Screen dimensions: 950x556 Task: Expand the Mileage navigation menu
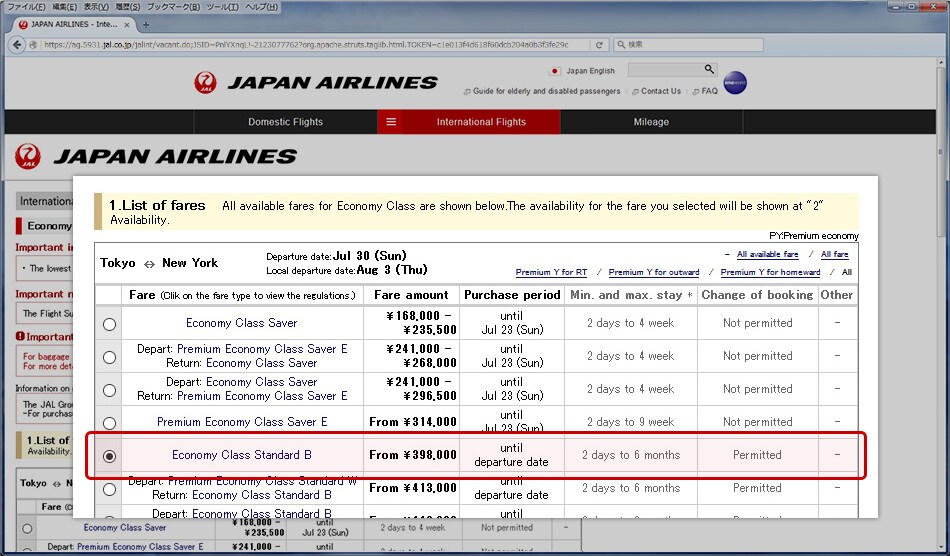pos(650,122)
